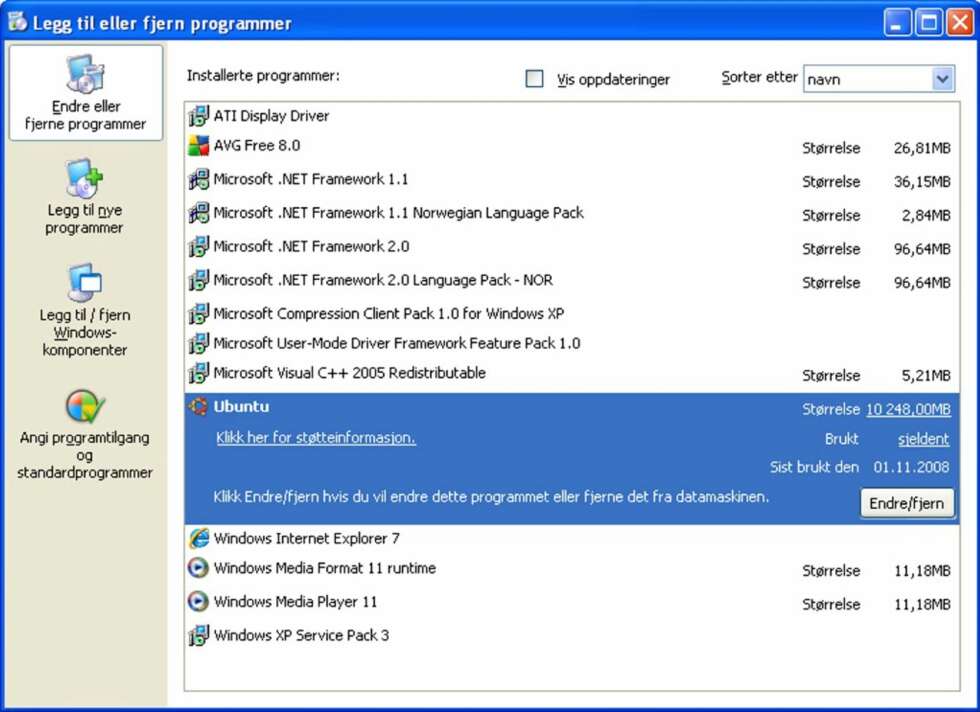
Task: Click the 'Ubuntu' program name
Action: click(x=241, y=407)
